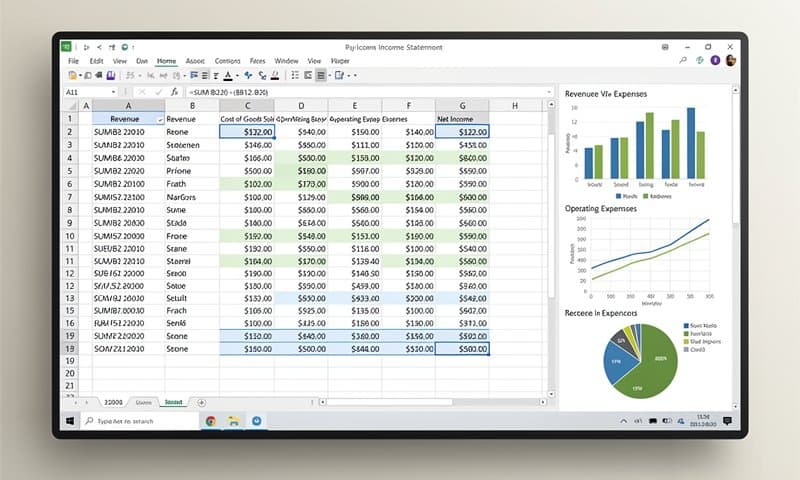Click the confirm checkmark icon in formula bar
This screenshot has width=800, height=480.
[158, 92]
